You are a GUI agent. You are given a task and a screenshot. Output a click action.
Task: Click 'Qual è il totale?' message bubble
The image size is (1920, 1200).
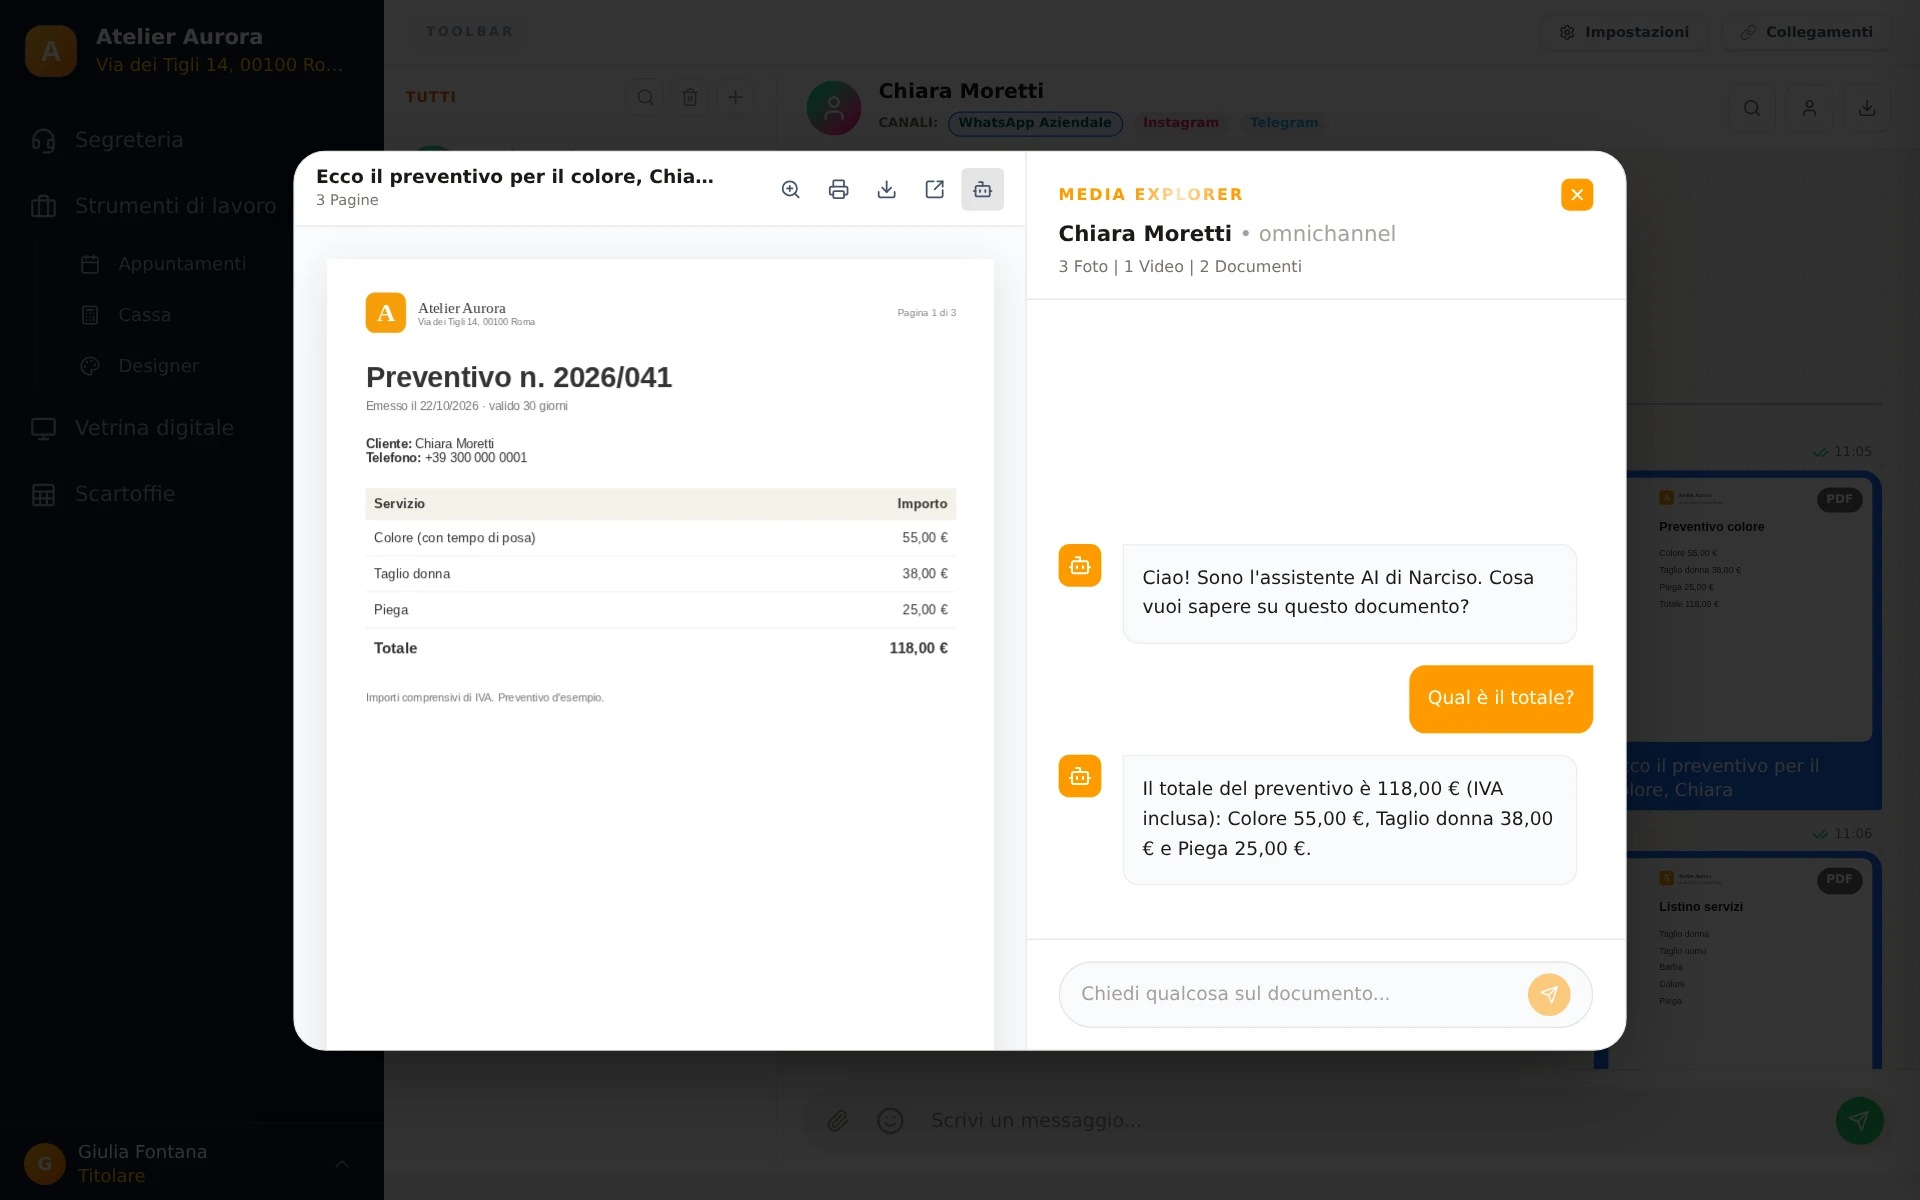point(1500,698)
